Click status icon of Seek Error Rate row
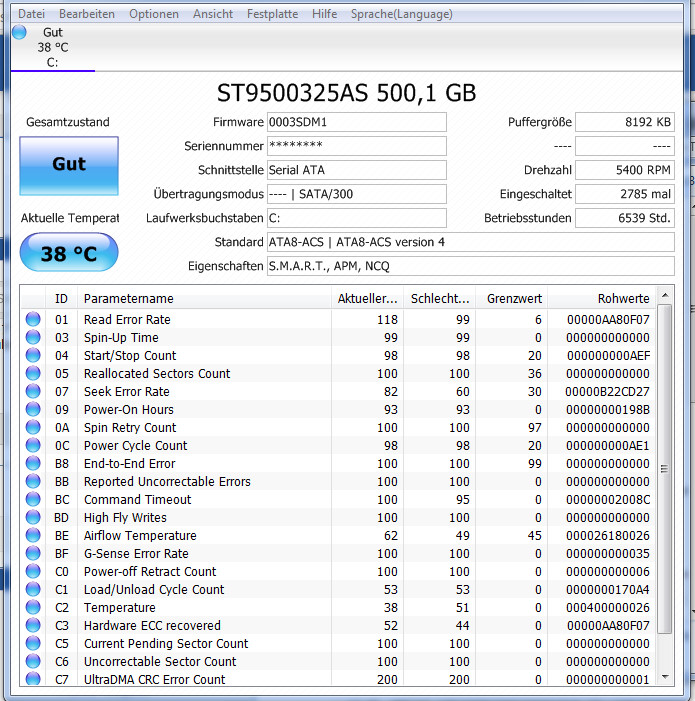Image resolution: width=695 pixels, height=701 pixels. click(33, 391)
